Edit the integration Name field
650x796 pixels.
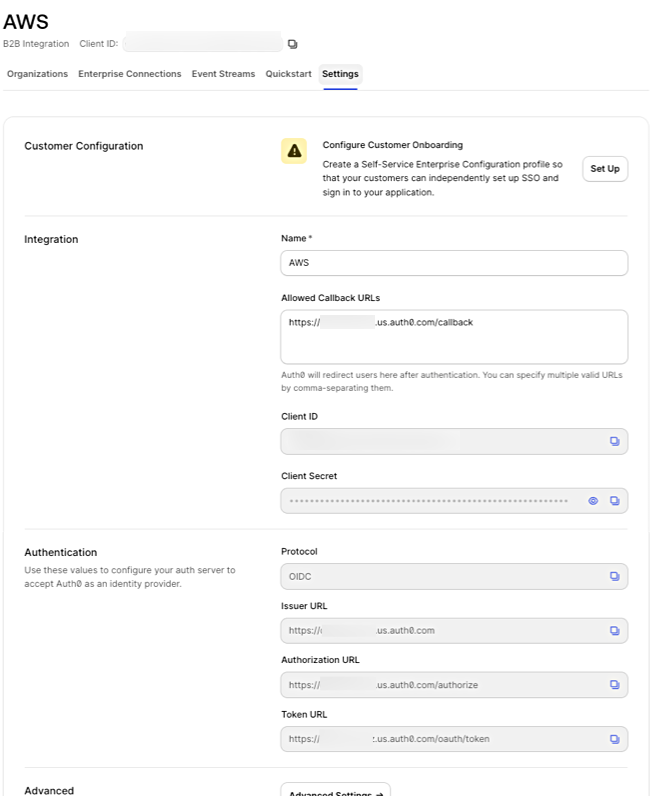point(454,263)
